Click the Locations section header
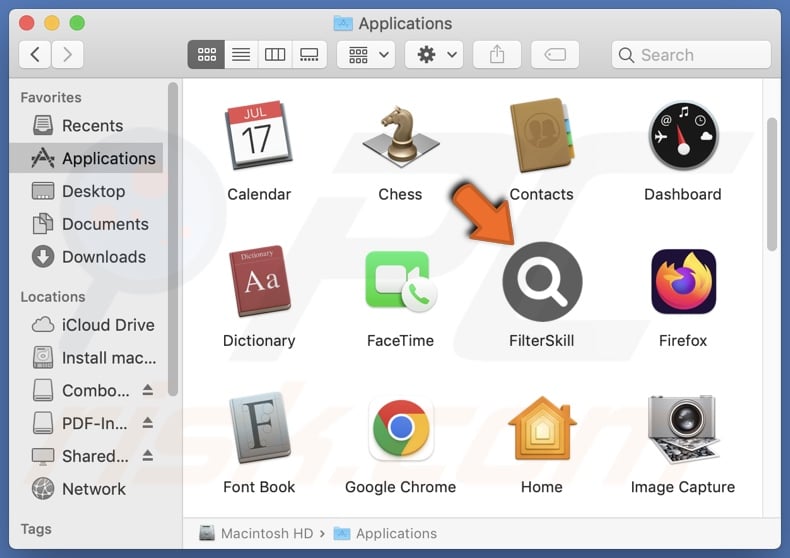The image size is (790, 558). pos(53,297)
